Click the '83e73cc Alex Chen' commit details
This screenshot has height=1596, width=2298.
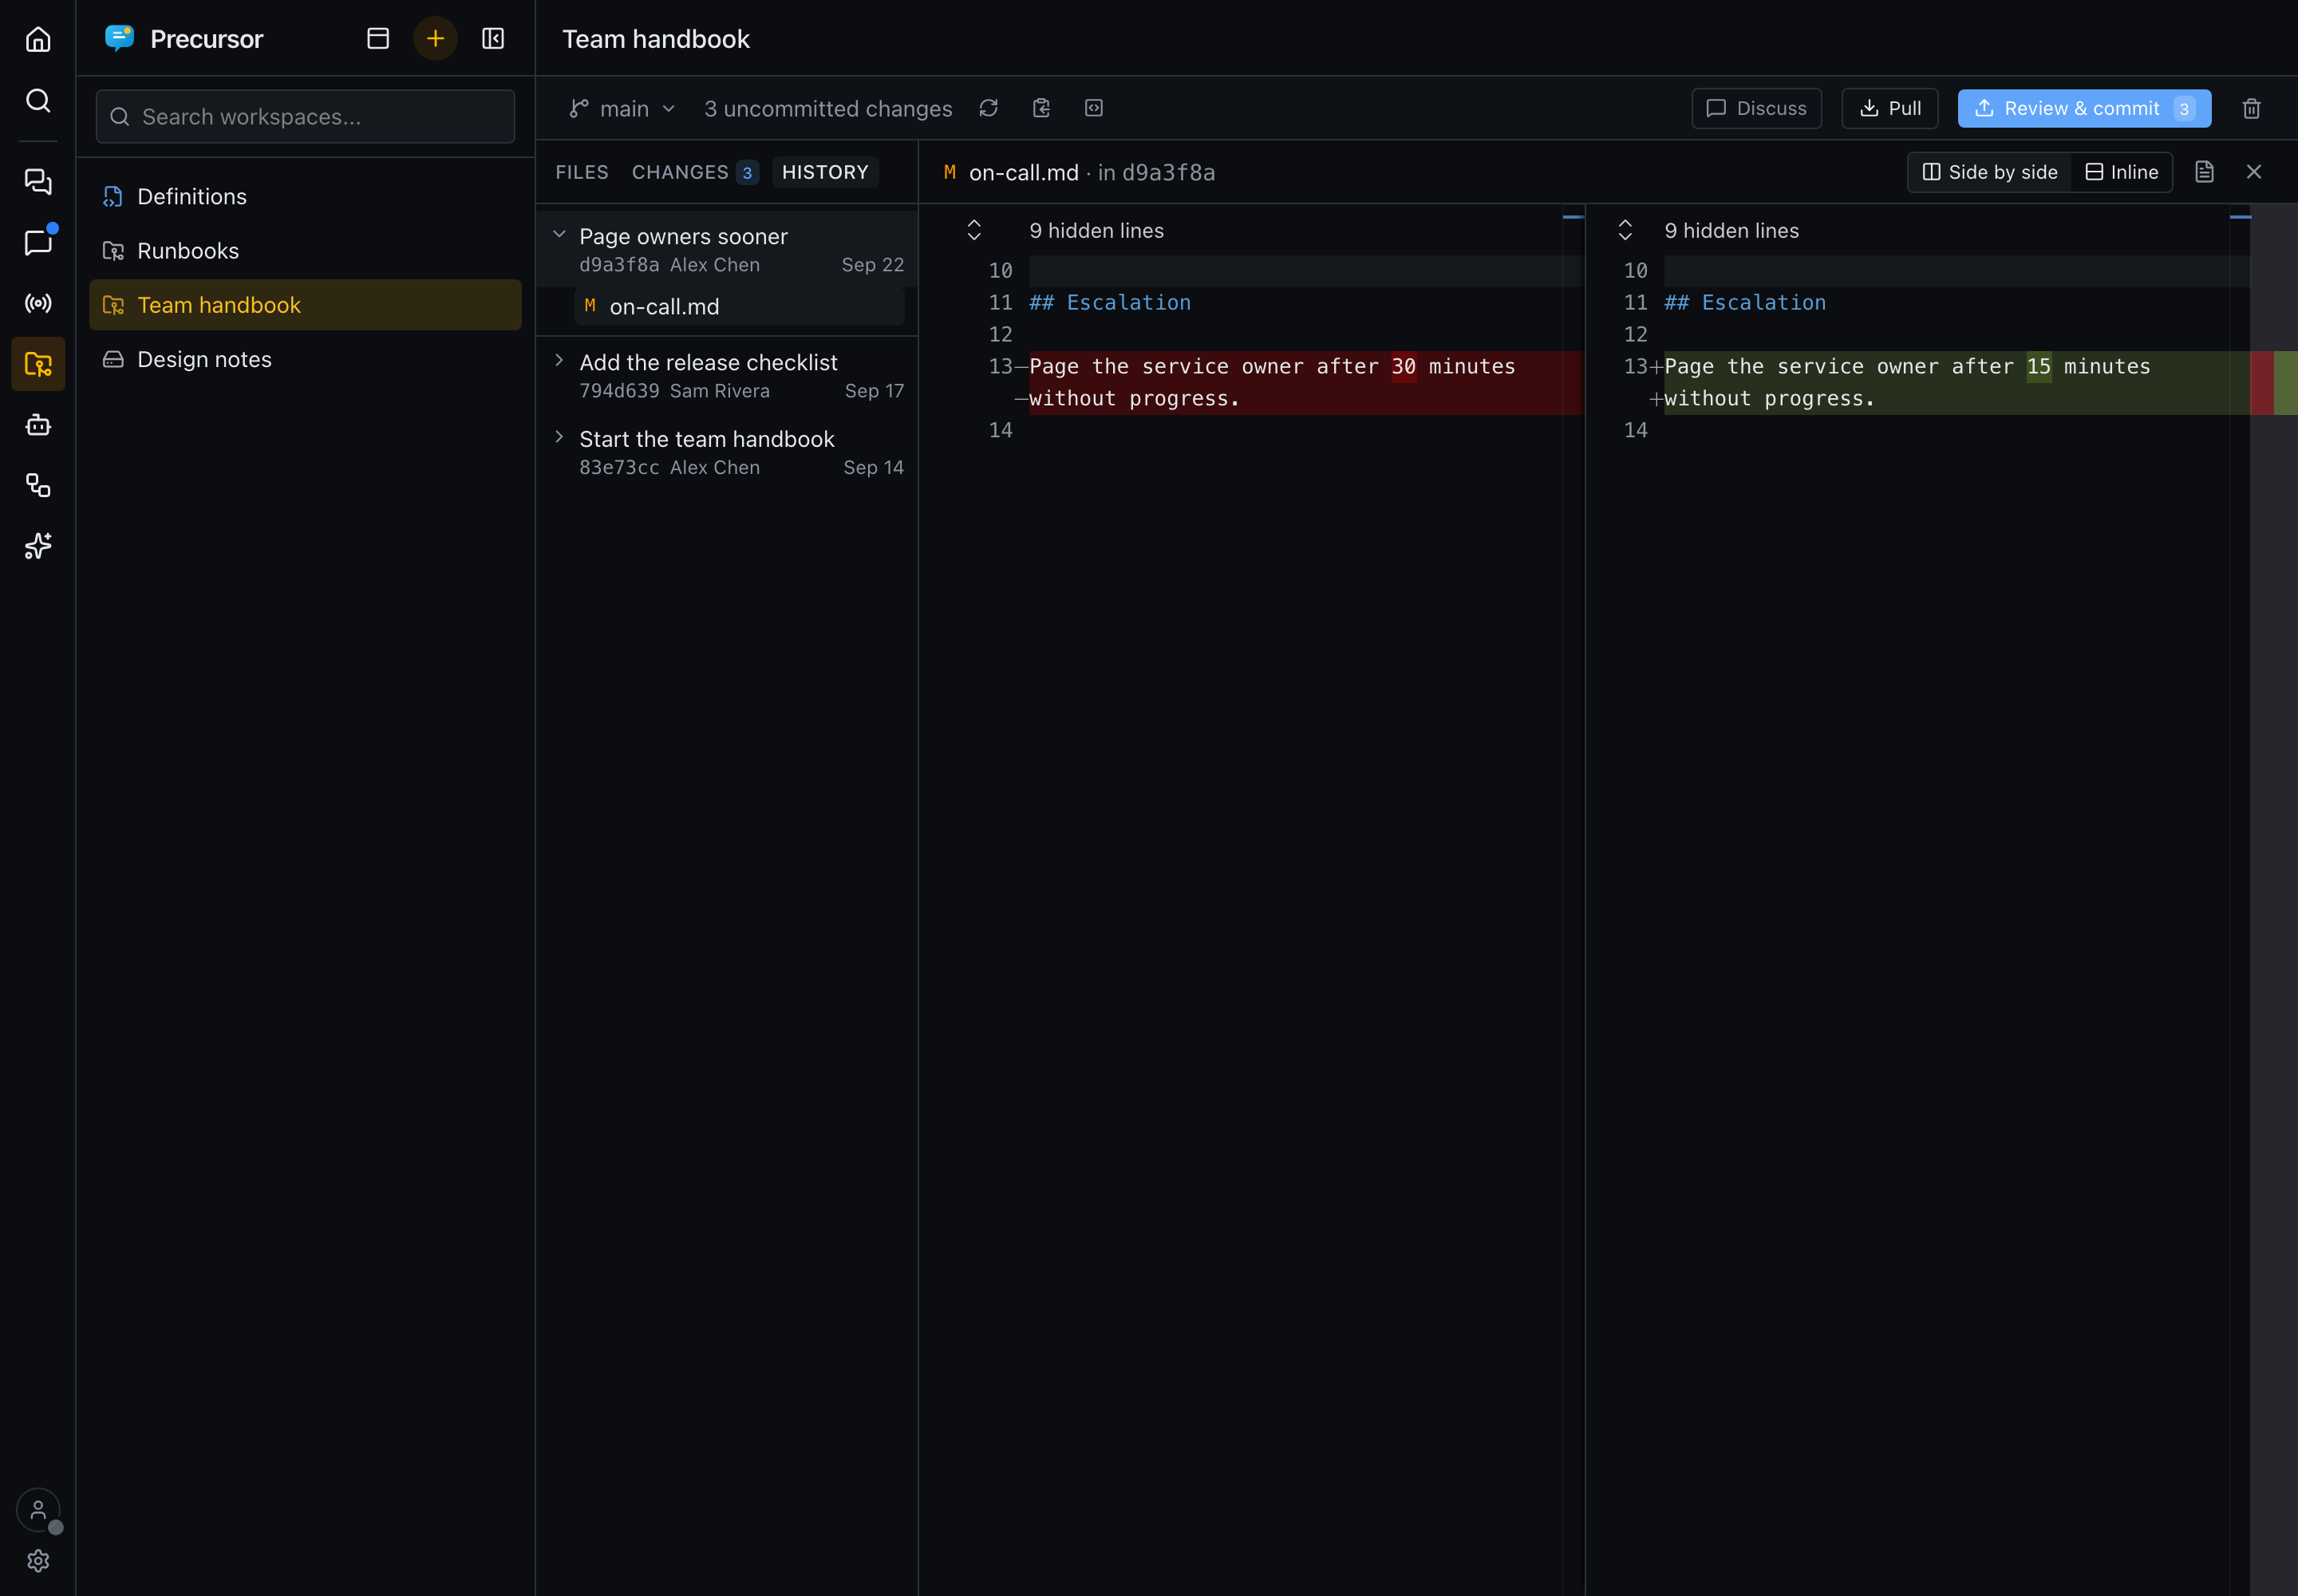pos(670,467)
